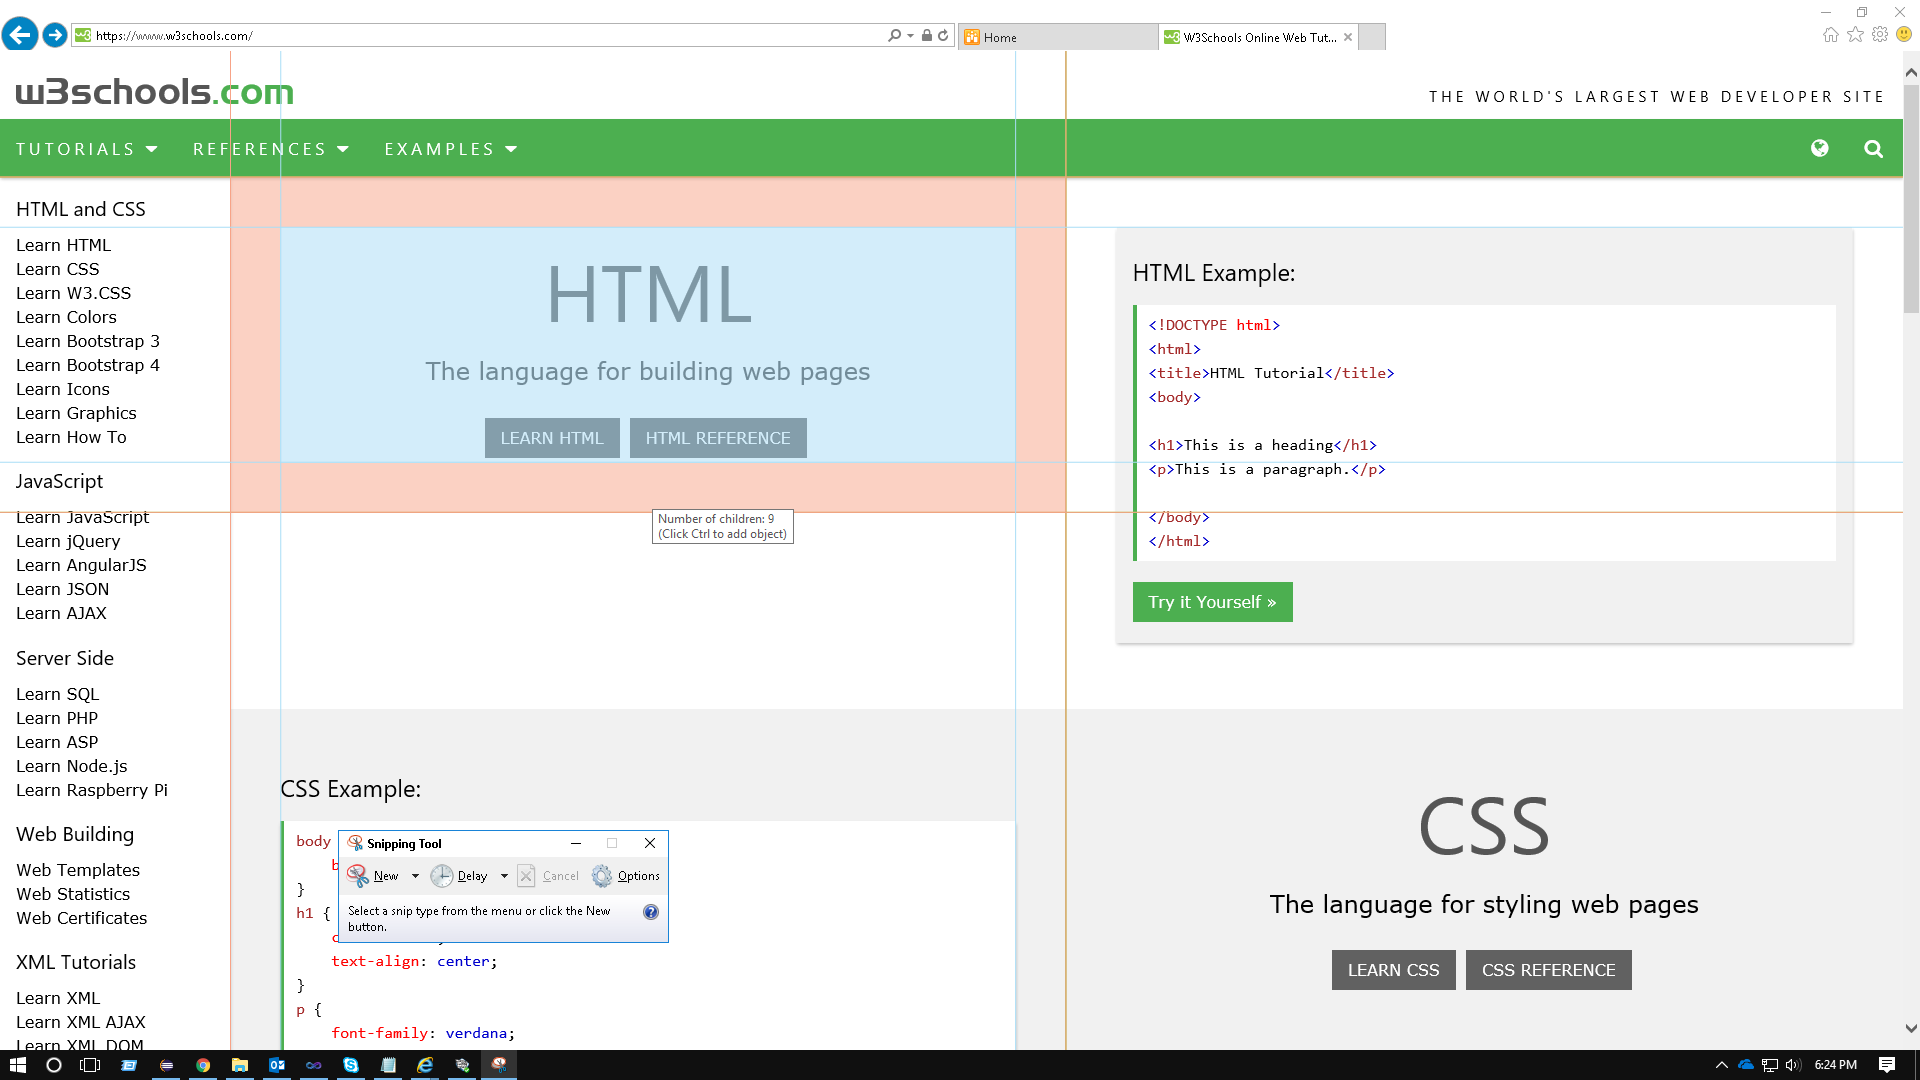Click the Snipping Tool Delay clock icon
Image resolution: width=1920 pixels, height=1080 pixels.
point(441,876)
